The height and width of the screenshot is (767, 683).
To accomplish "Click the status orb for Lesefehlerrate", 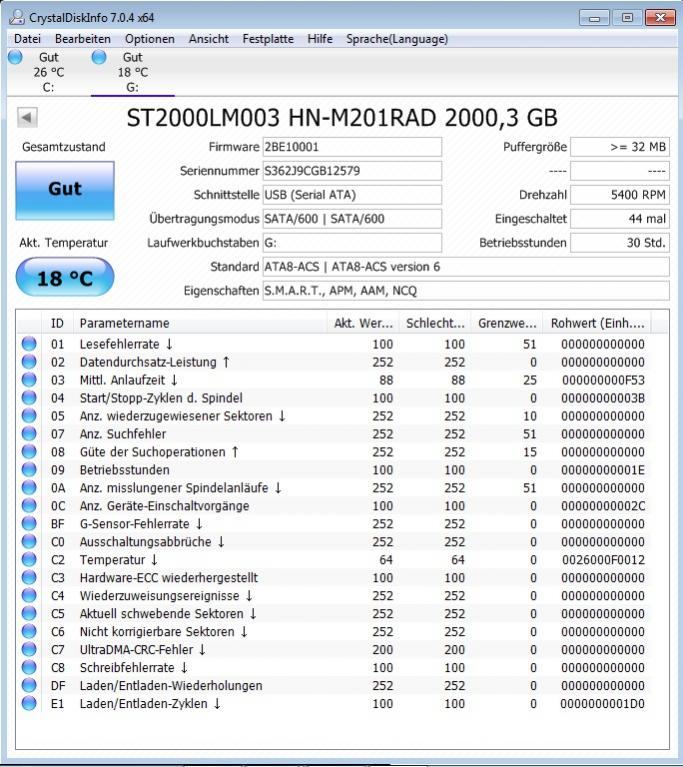I will (x=29, y=344).
